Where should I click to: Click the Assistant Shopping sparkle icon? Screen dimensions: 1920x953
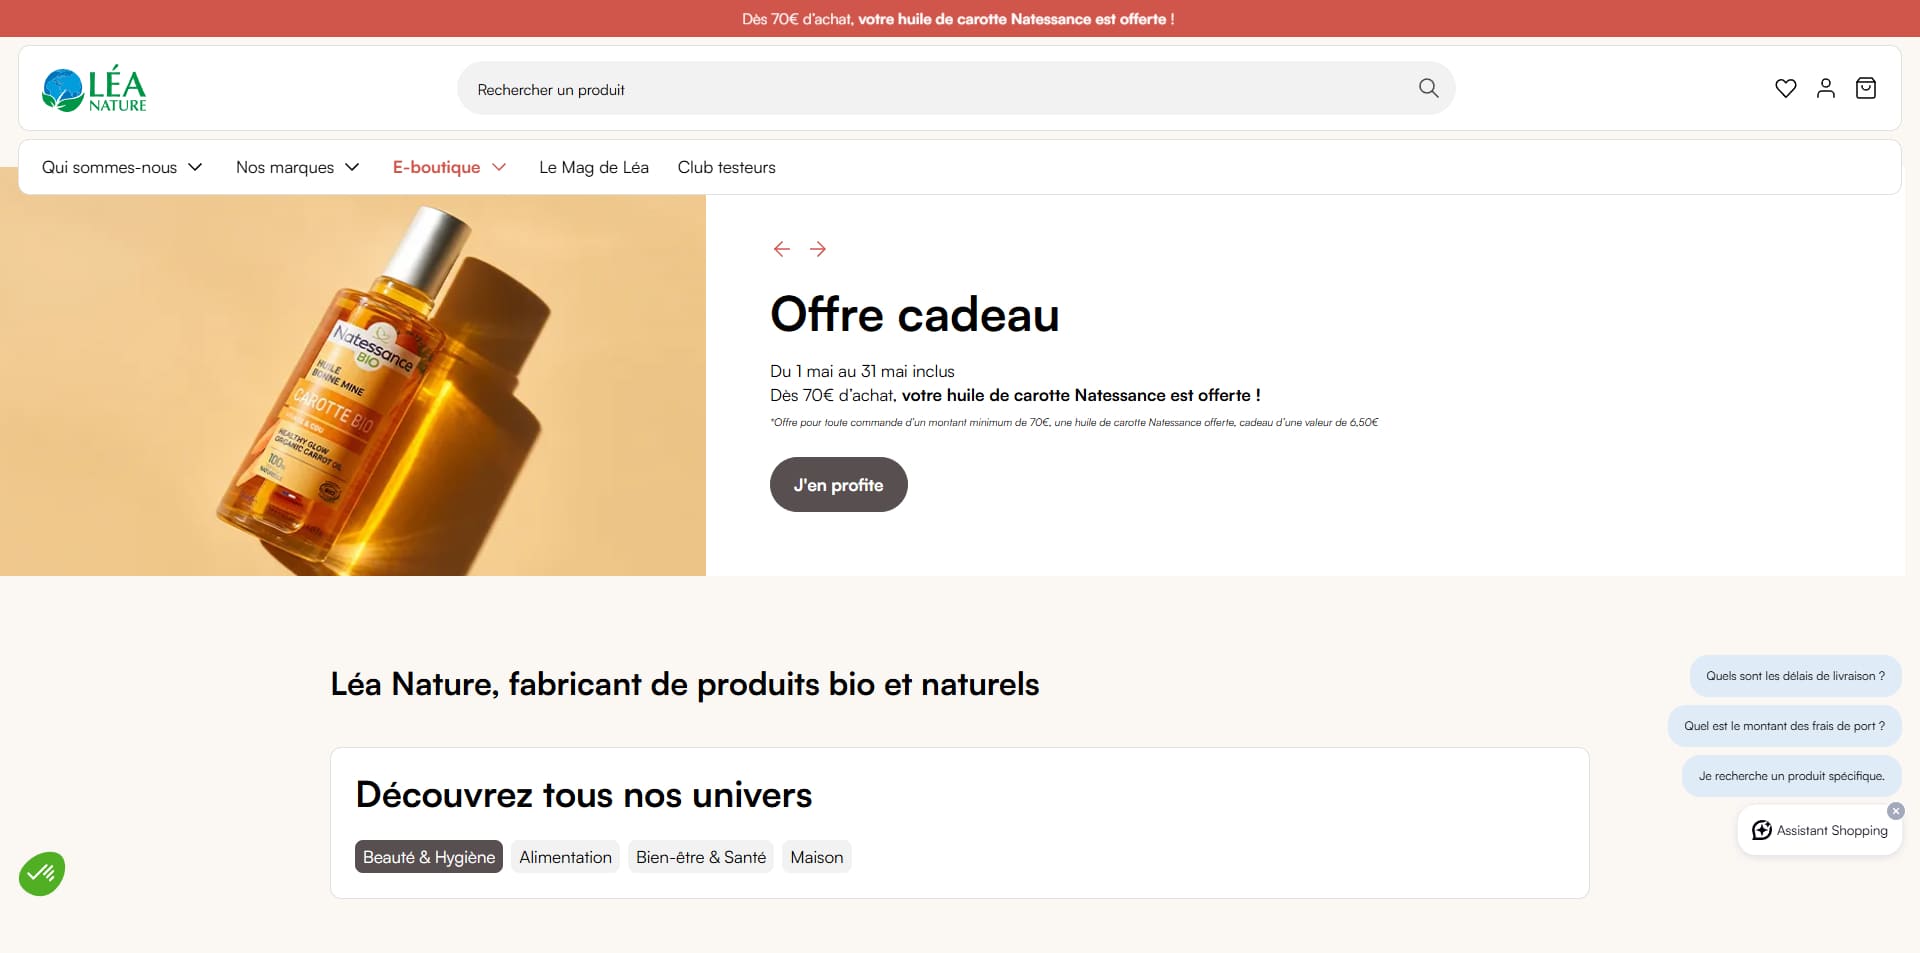[1761, 830]
